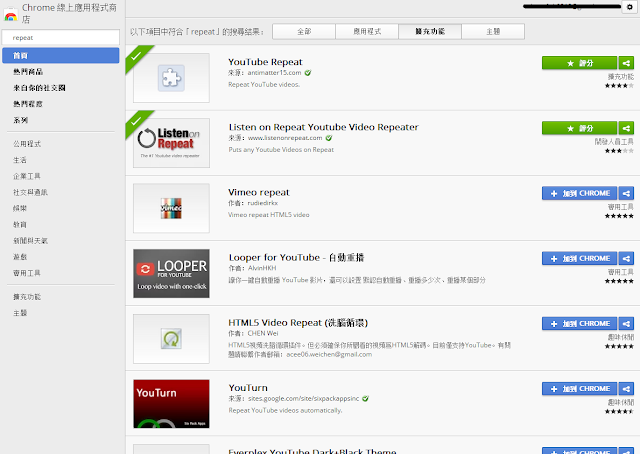This screenshot has height=454, width=640.
Task: Click the star rating of HTML5 Video Repeat
Action: 619,347
